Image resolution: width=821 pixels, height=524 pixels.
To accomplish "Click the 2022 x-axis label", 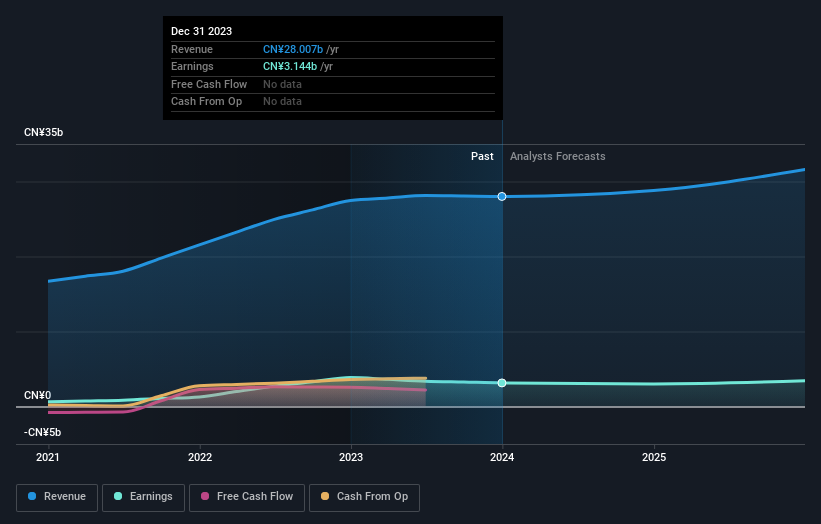I will coord(200,457).
